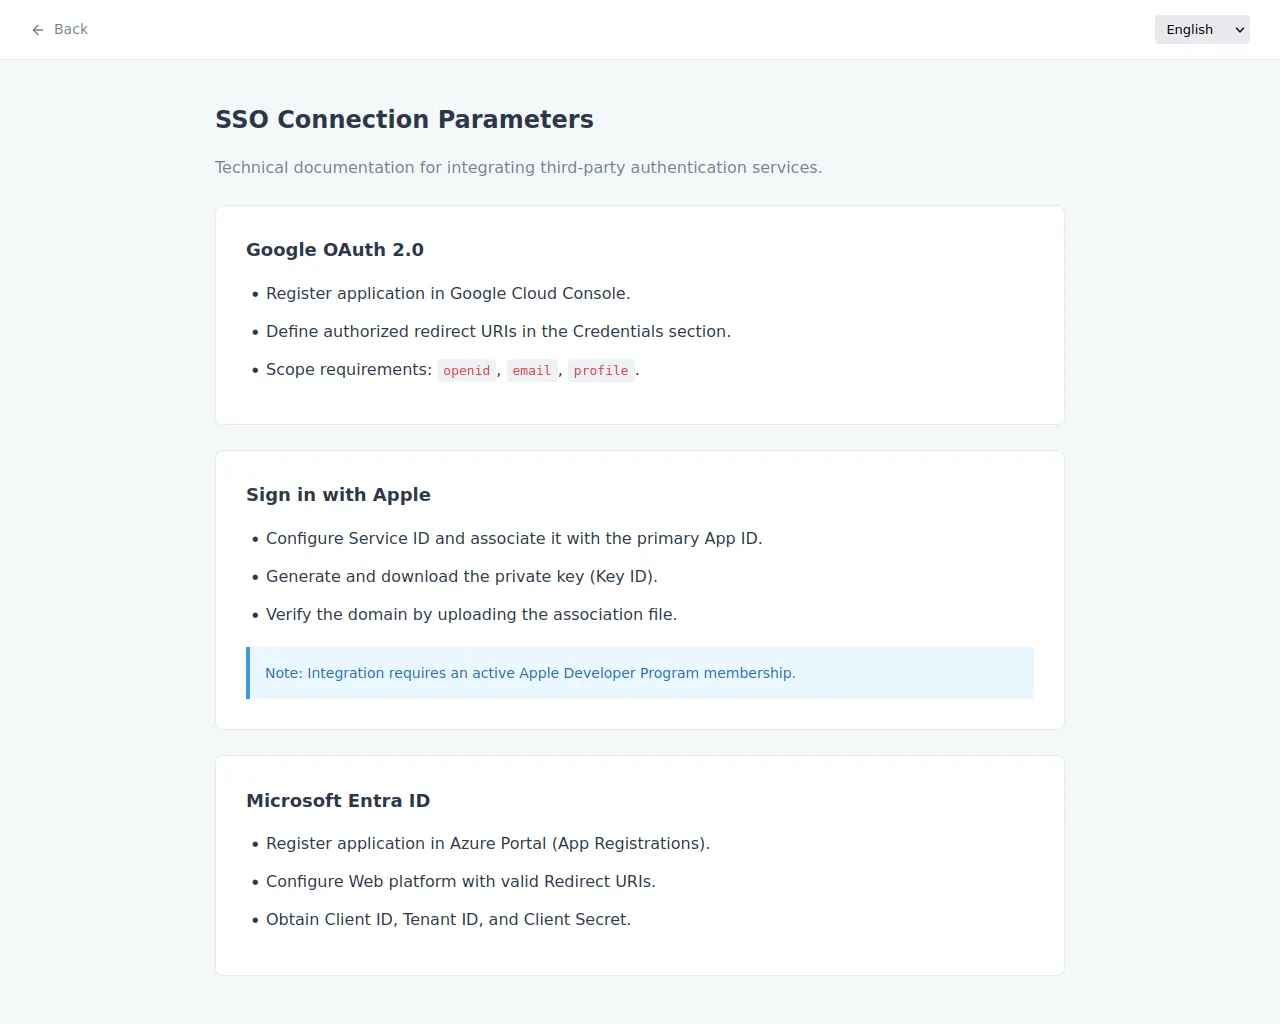1280x1024 pixels.
Task: Click 'Configure Service ID' bullet item
Action: (514, 539)
